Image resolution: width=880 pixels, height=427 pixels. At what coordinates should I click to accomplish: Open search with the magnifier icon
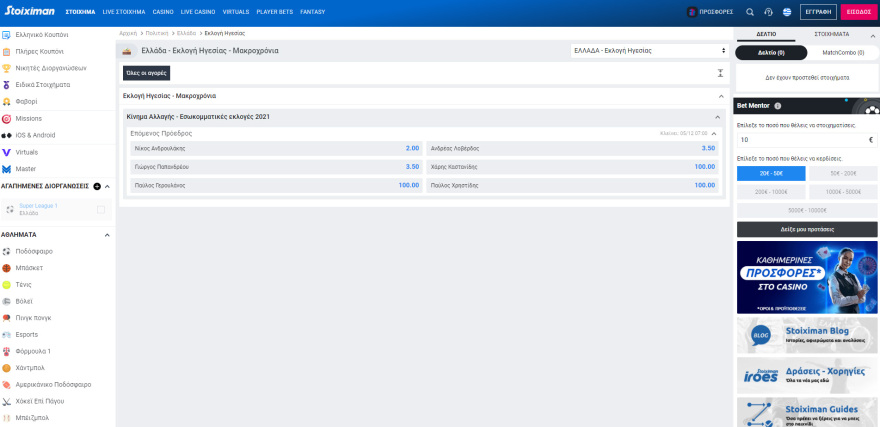tap(750, 12)
